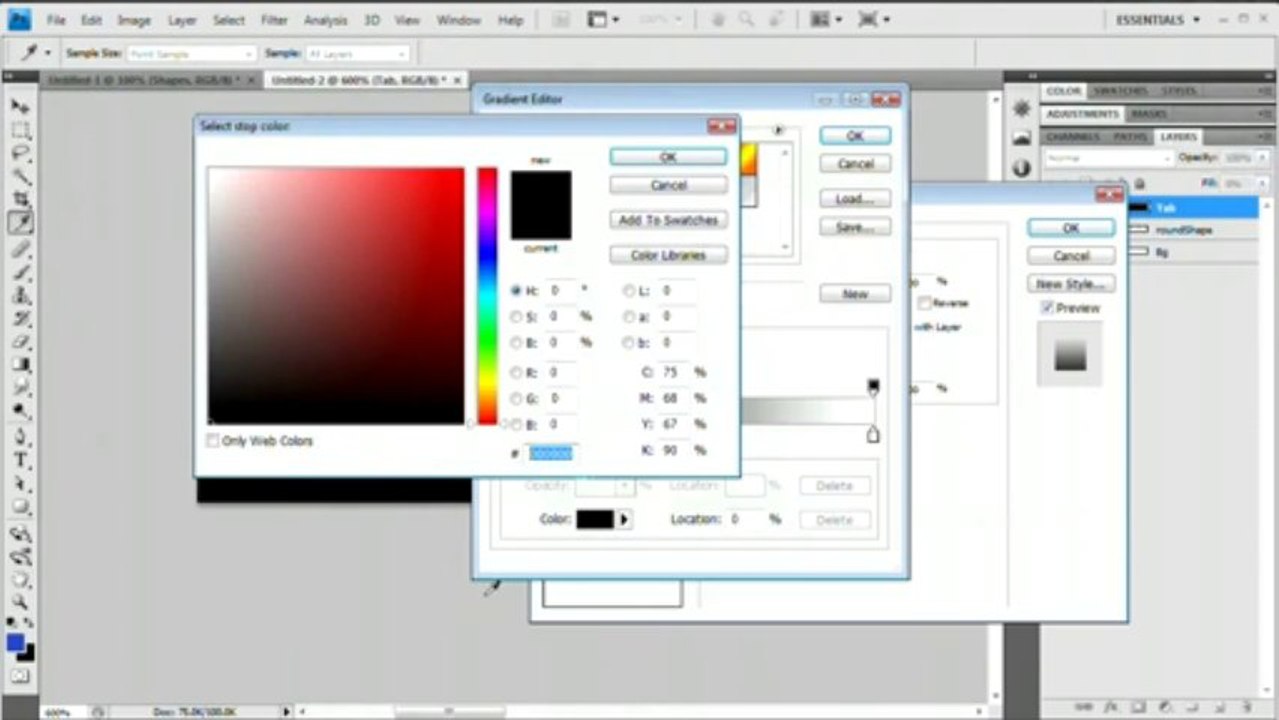Select the Horizontal Type tool
The image size is (1279, 720).
(x=20, y=461)
